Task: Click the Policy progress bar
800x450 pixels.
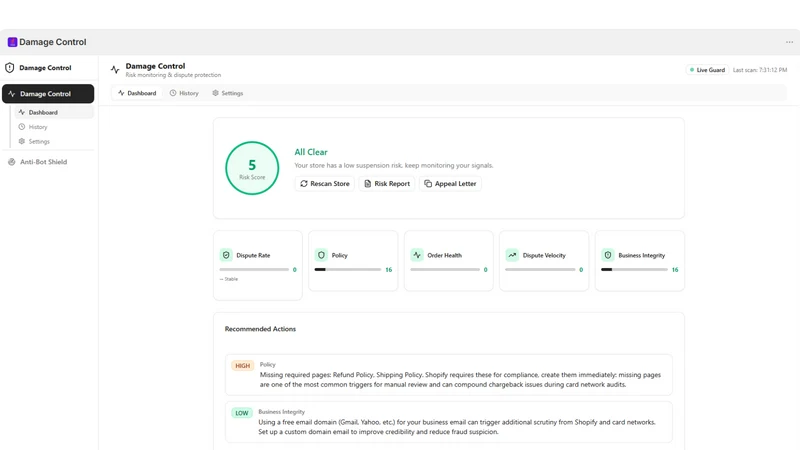Action: point(348,269)
